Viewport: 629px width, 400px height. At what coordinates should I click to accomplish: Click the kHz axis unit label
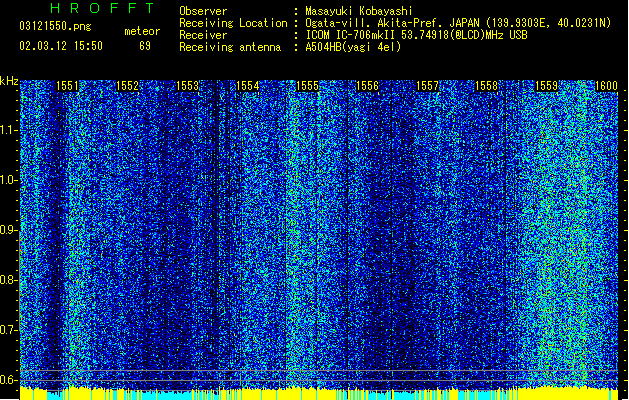click(x=9, y=81)
